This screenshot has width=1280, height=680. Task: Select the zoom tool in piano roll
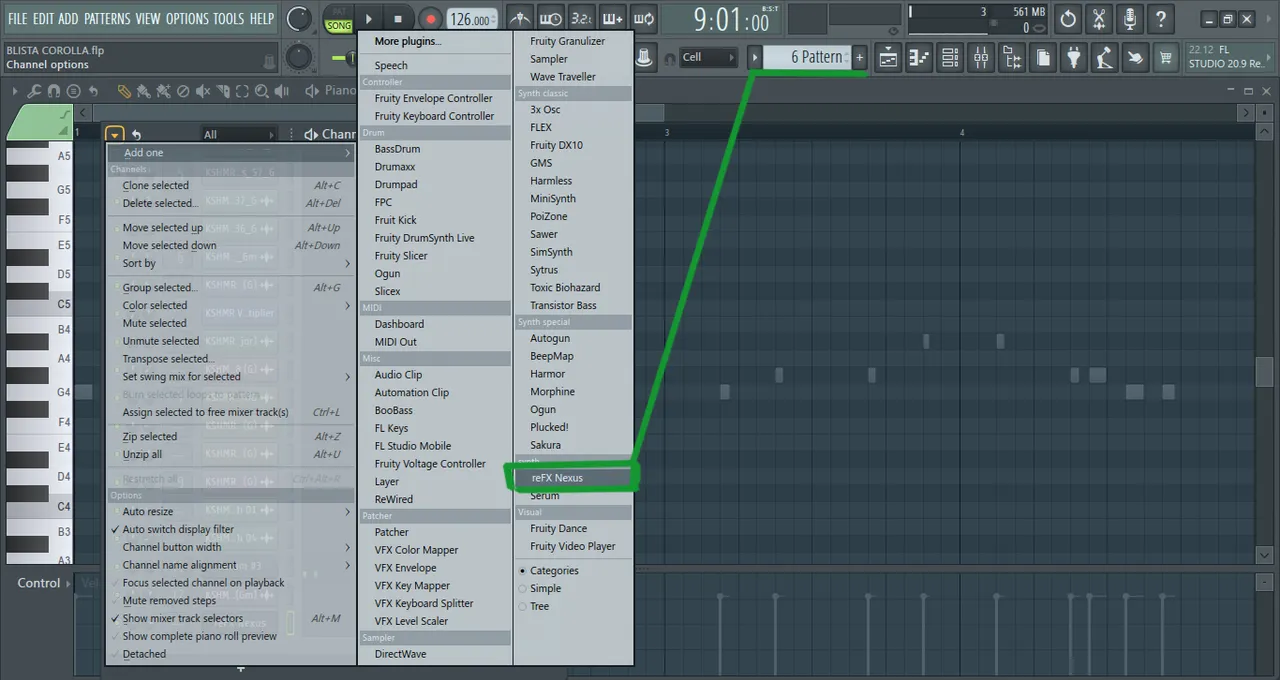[x=262, y=91]
